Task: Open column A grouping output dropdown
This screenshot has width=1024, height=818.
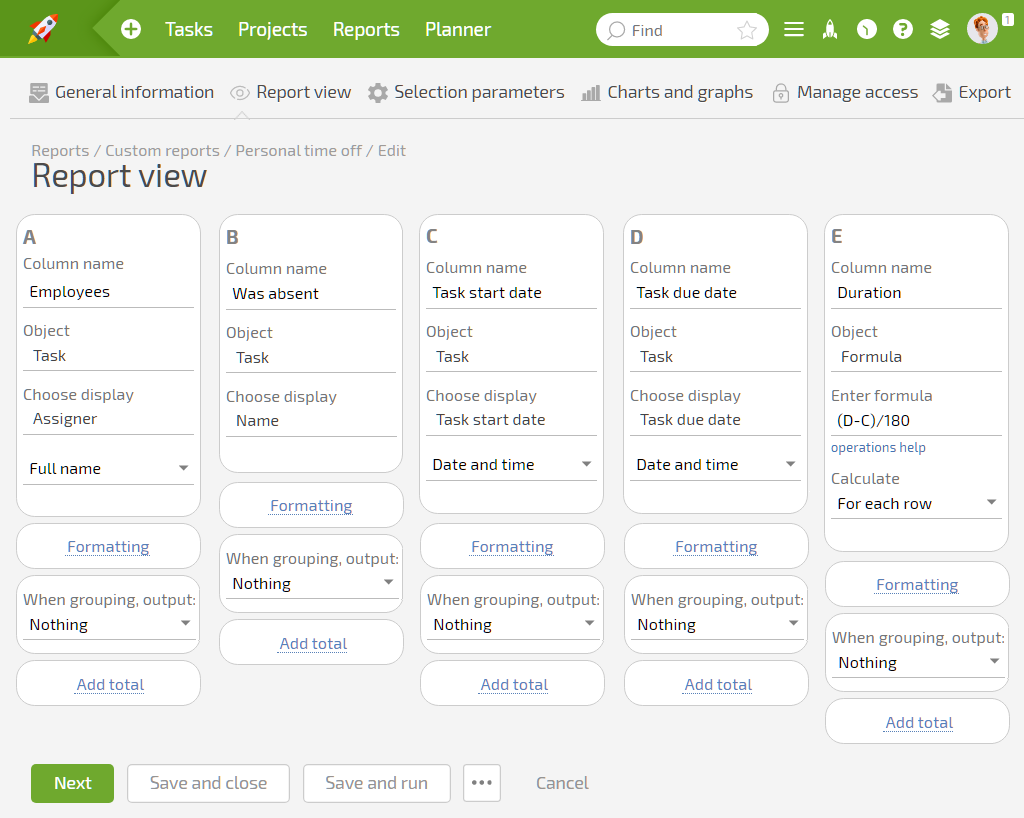Action: tap(108, 625)
